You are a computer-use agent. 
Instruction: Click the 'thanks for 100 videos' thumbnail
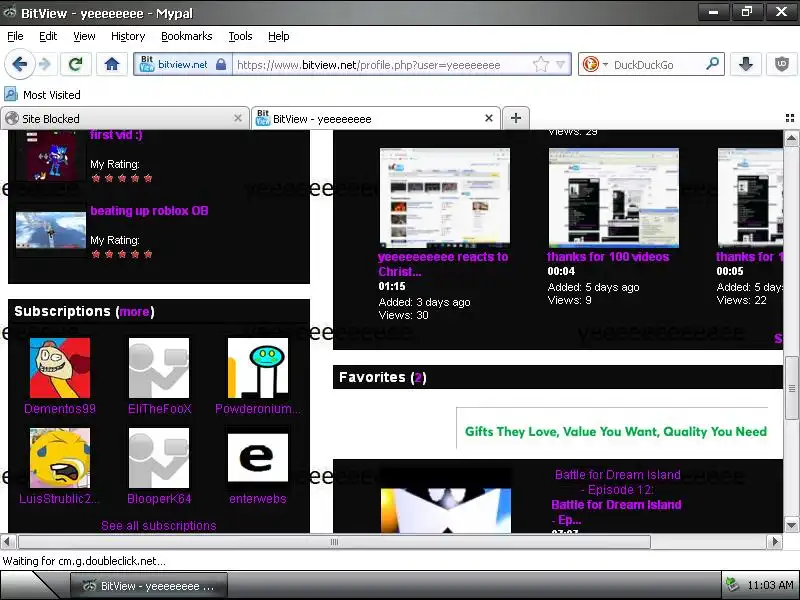[614, 198]
